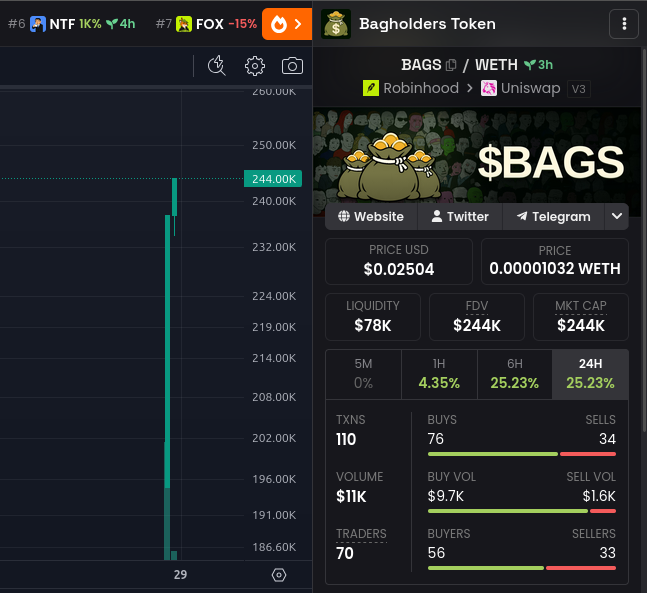Viewport: 647px width, 593px height.
Task: Click the Robinhood chain icon
Action: coord(371,88)
